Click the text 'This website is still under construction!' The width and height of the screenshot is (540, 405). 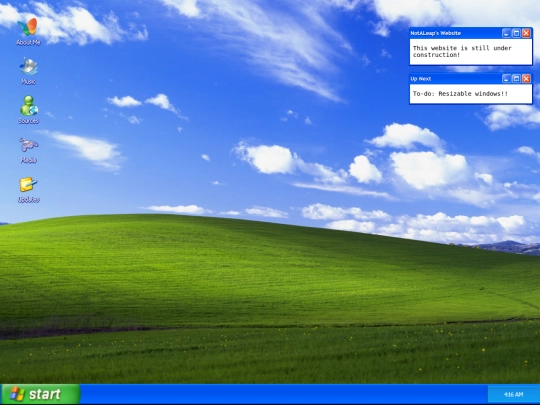click(x=462, y=51)
